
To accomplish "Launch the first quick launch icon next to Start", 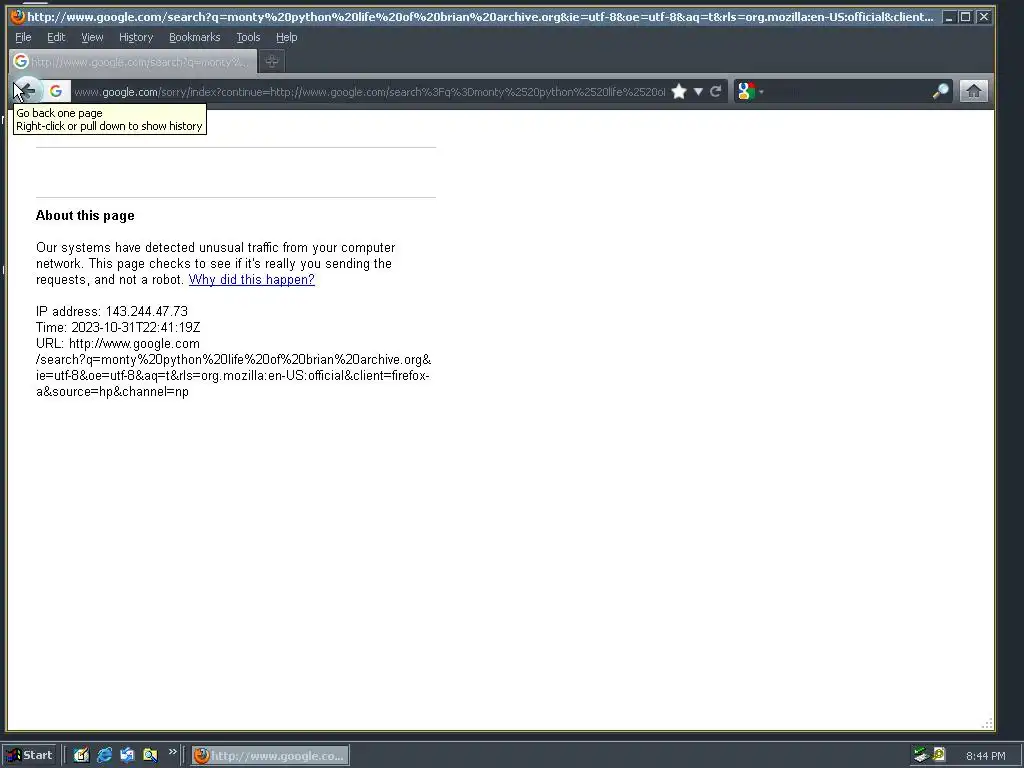I will click(82, 755).
